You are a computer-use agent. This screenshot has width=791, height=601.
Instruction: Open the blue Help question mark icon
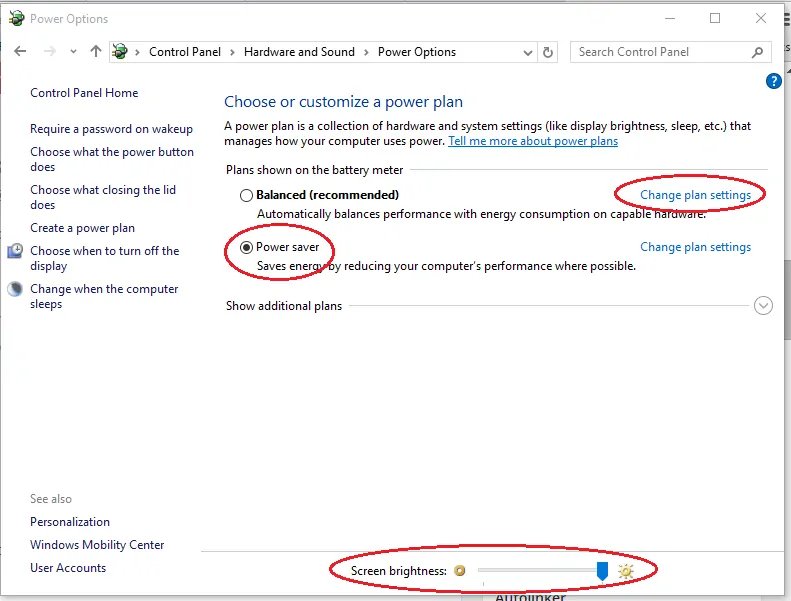[x=773, y=81]
